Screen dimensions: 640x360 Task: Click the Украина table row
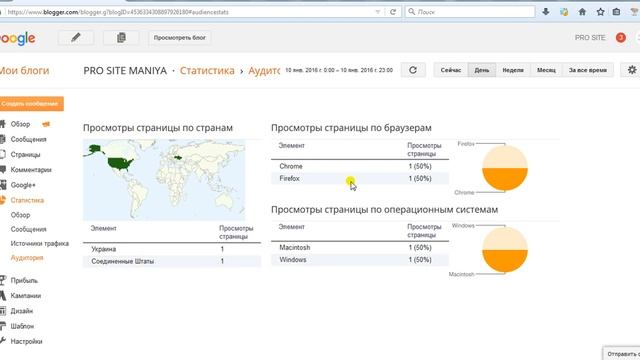click(172, 249)
